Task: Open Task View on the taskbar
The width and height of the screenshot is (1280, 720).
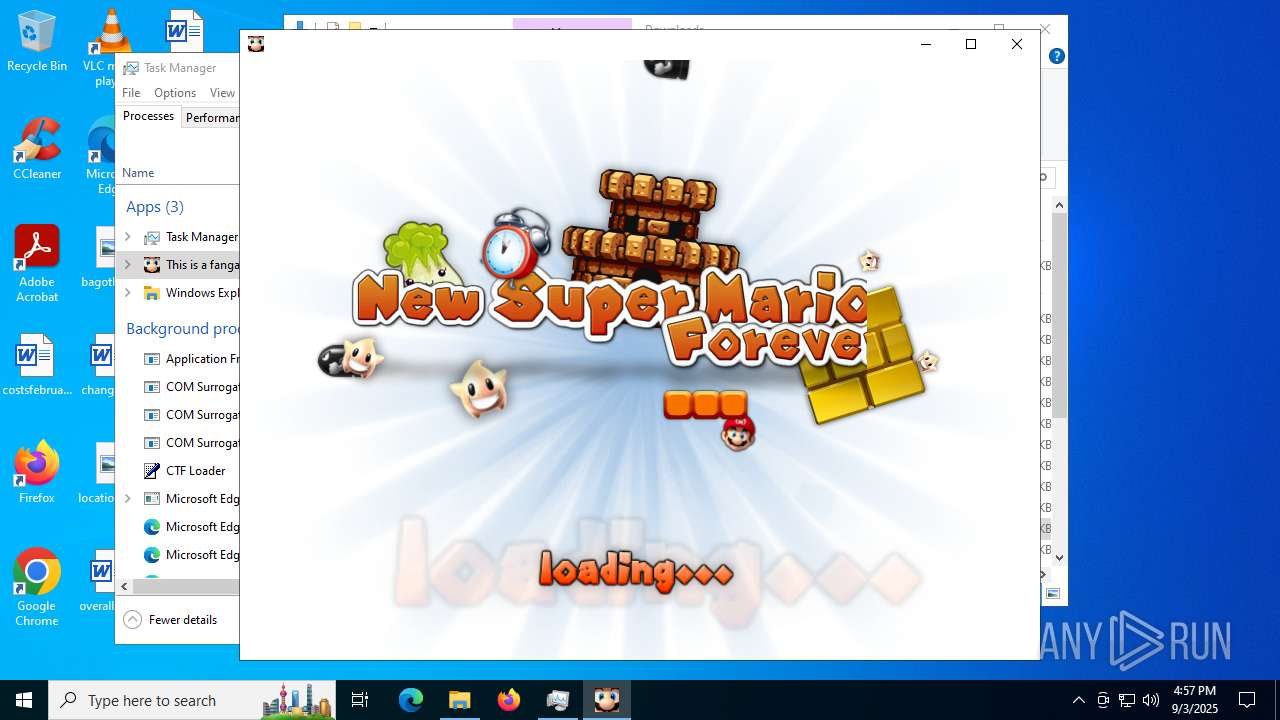Action: [360, 700]
